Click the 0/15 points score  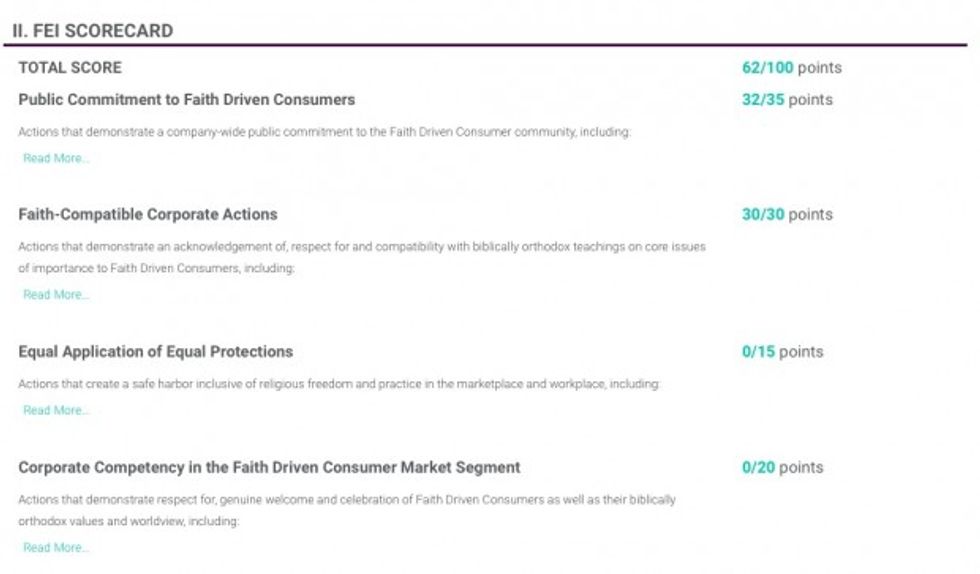pyautogui.click(x=782, y=352)
